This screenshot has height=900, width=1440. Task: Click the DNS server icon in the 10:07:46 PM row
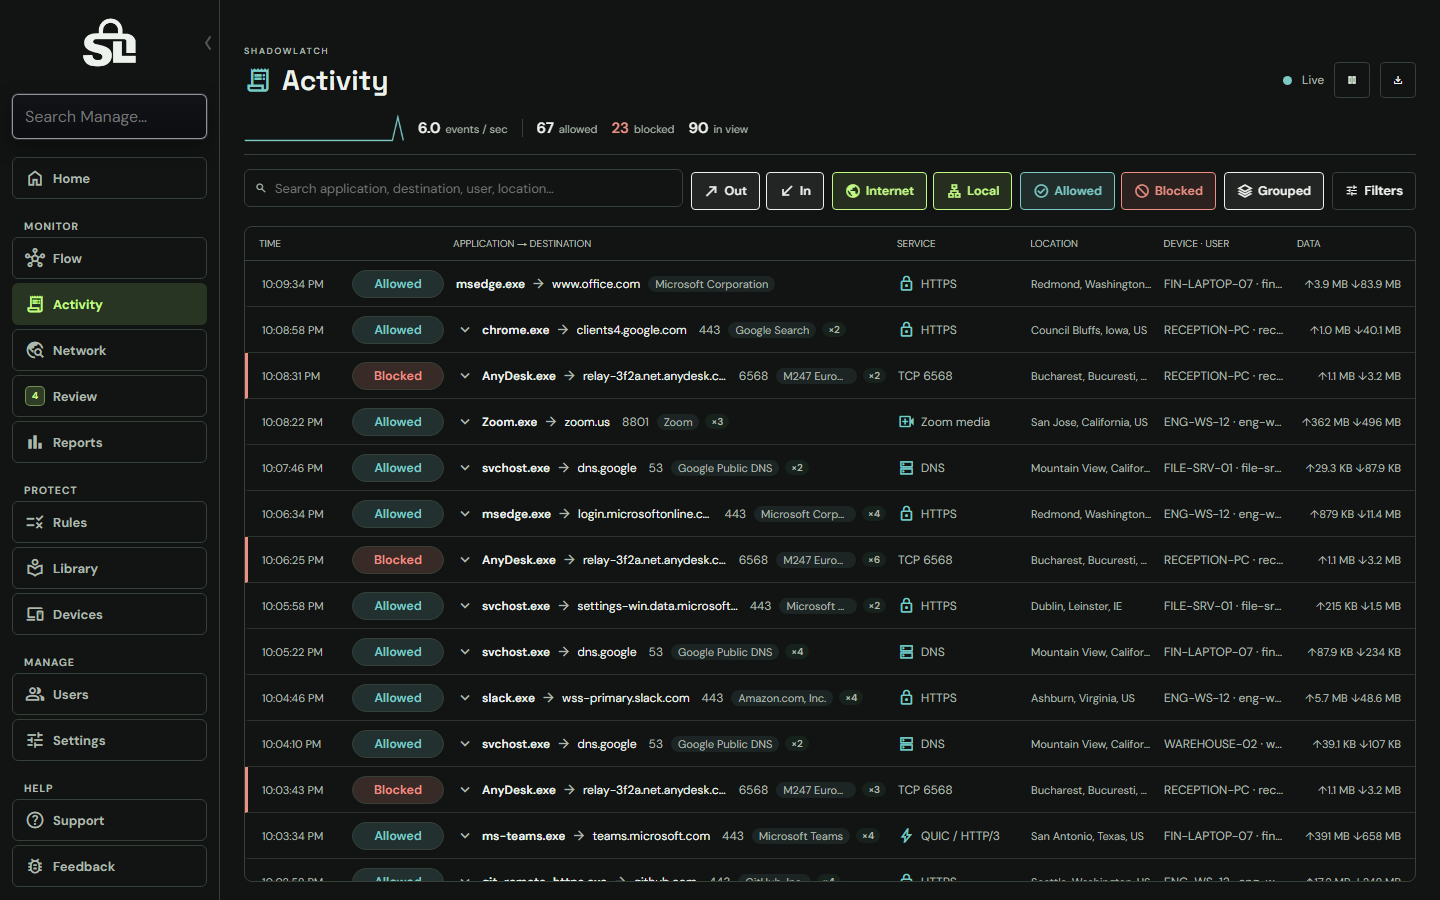tap(906, 468)
